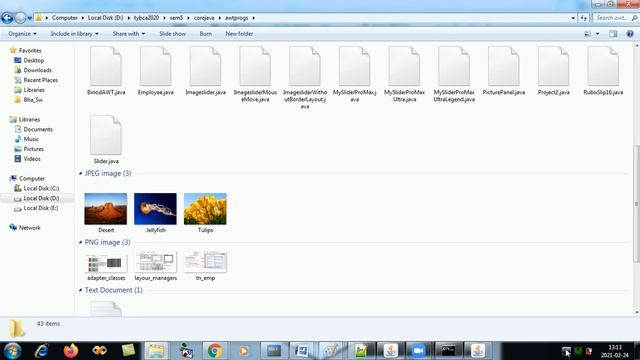Select the RubixSlip16.java file
Viewport: 640px width, 360px height.
tap(603, 71)
